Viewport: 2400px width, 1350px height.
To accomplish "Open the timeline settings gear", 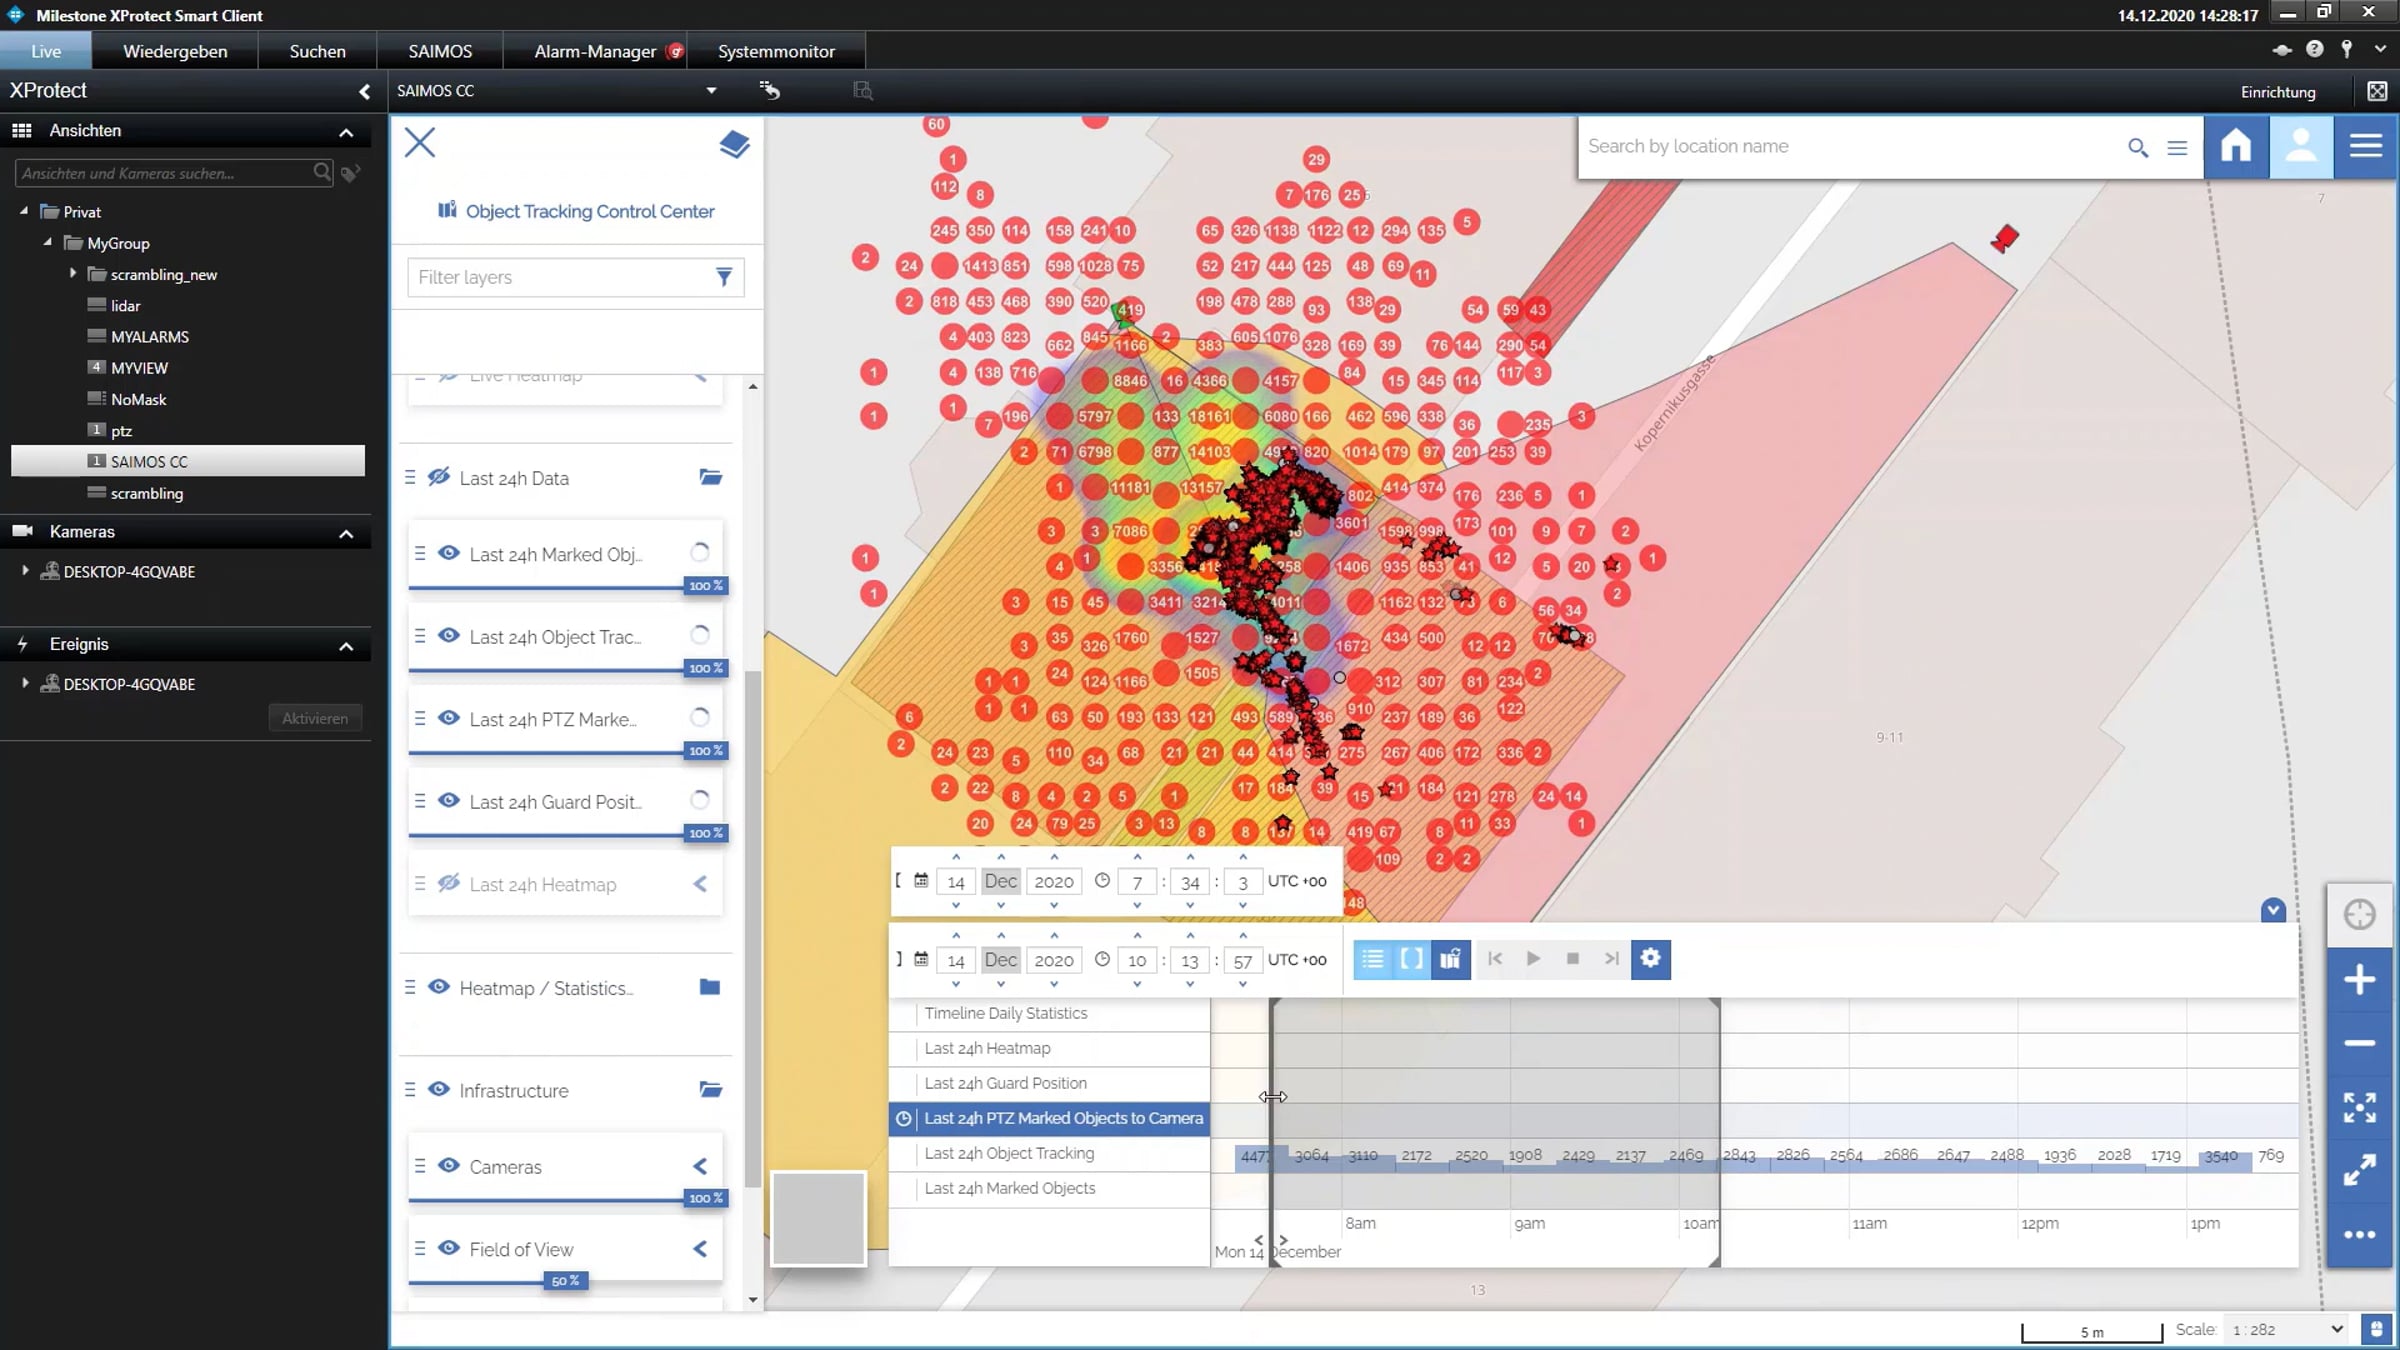I will (x=1650, y=959).
